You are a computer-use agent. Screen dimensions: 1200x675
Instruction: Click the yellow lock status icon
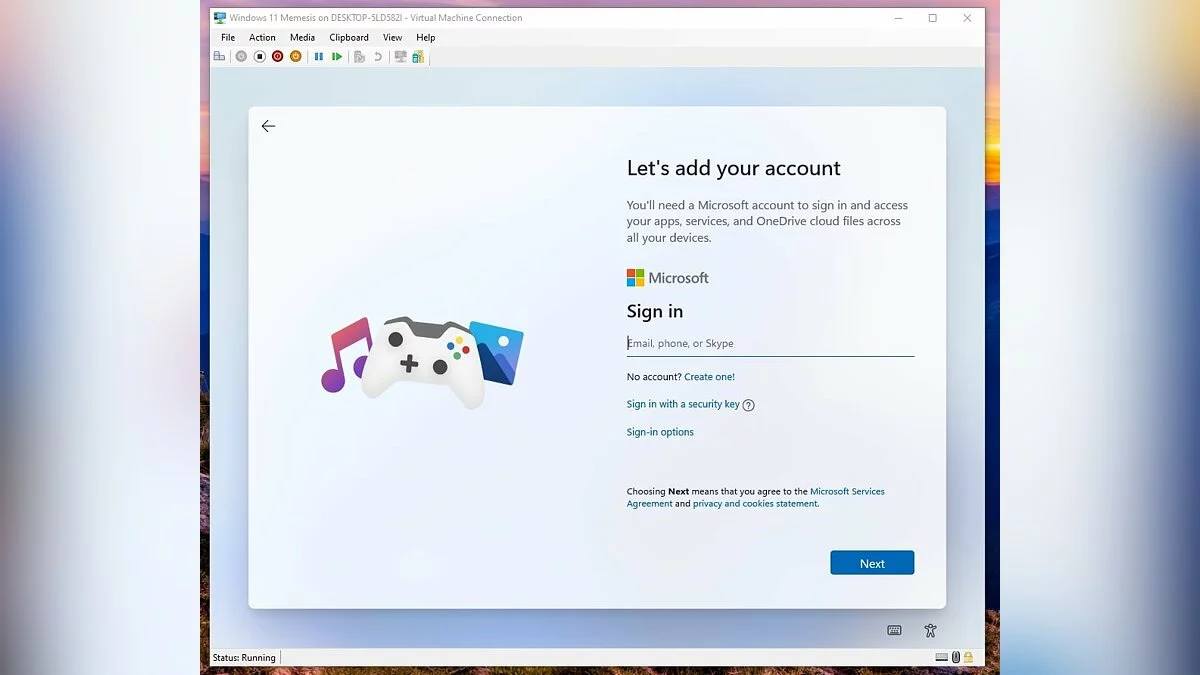(968, 657)
